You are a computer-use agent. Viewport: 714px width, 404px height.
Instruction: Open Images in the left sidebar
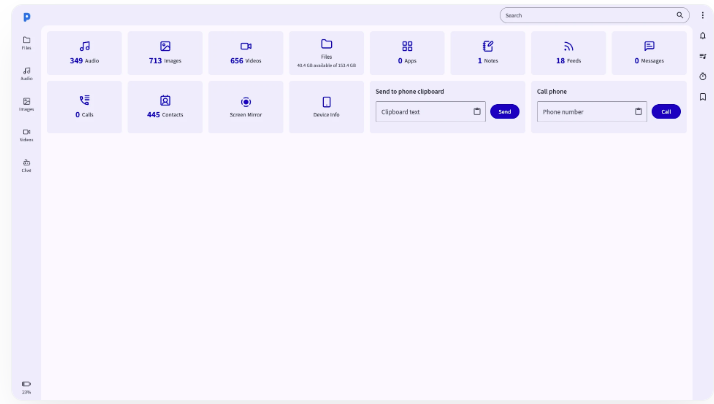(26, 104)
